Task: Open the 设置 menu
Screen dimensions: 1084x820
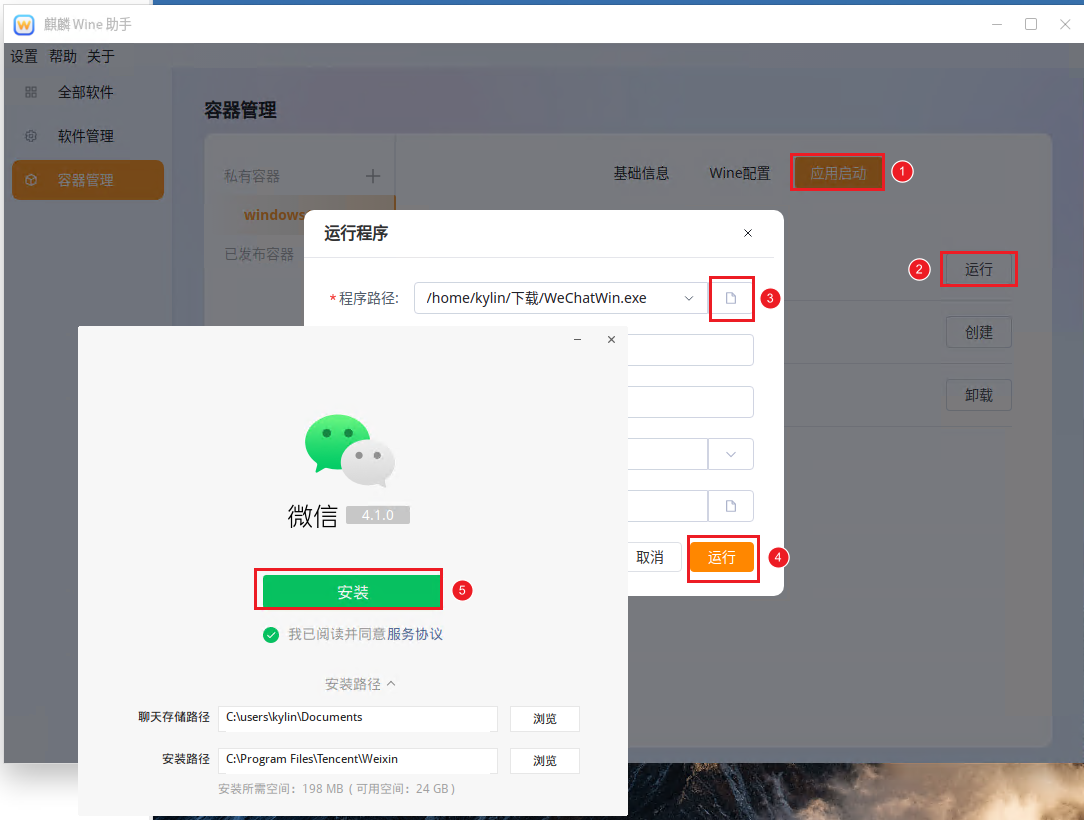Action: pyautogui.click(x=24, y=57)
